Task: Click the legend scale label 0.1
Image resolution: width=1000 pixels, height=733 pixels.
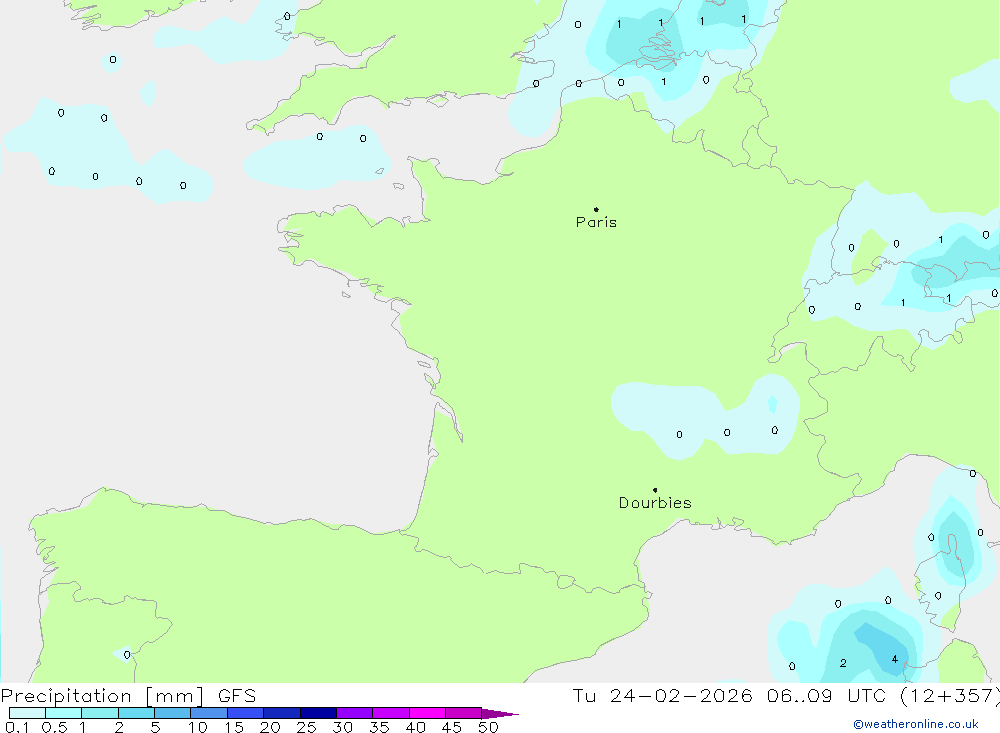Action: (x=17, y=727)
